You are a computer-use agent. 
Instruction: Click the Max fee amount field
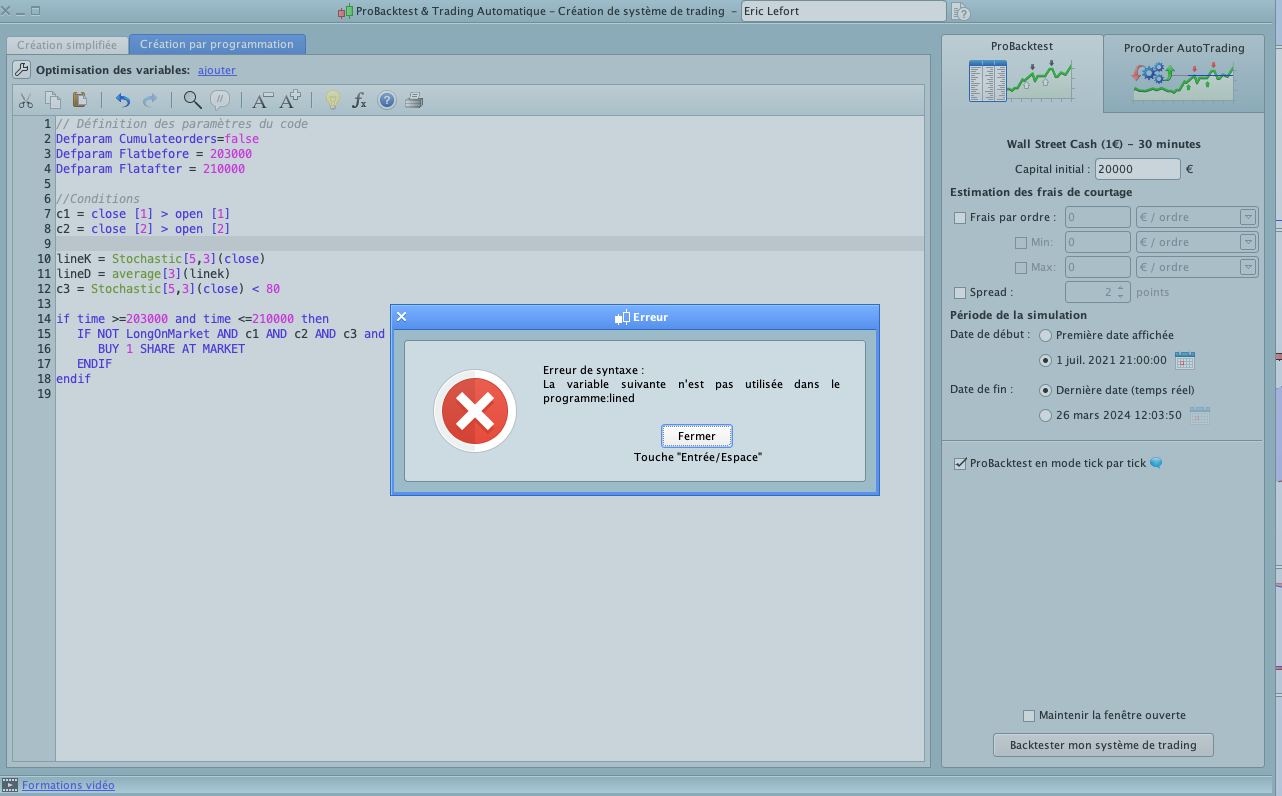(1097, 267)
